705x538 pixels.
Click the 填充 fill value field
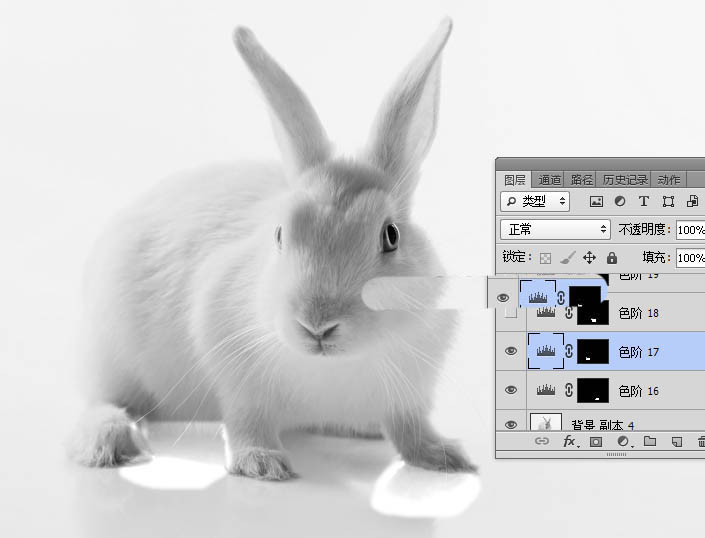point(691,258)
